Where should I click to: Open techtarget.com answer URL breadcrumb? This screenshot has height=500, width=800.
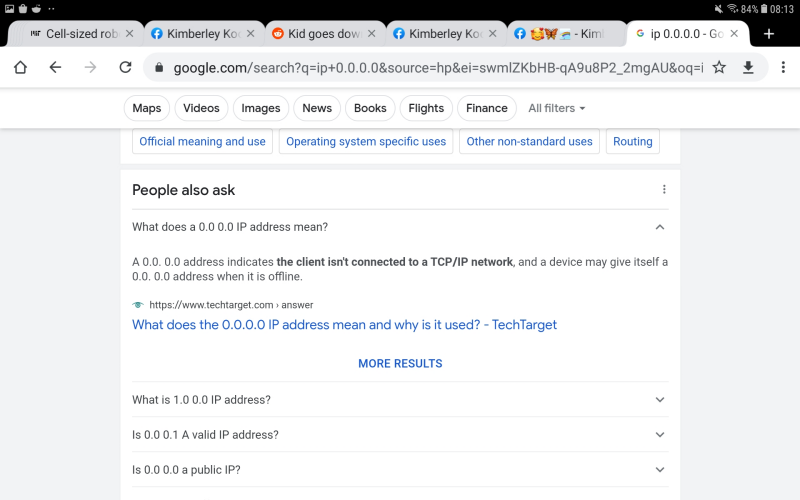coord(231,305)
